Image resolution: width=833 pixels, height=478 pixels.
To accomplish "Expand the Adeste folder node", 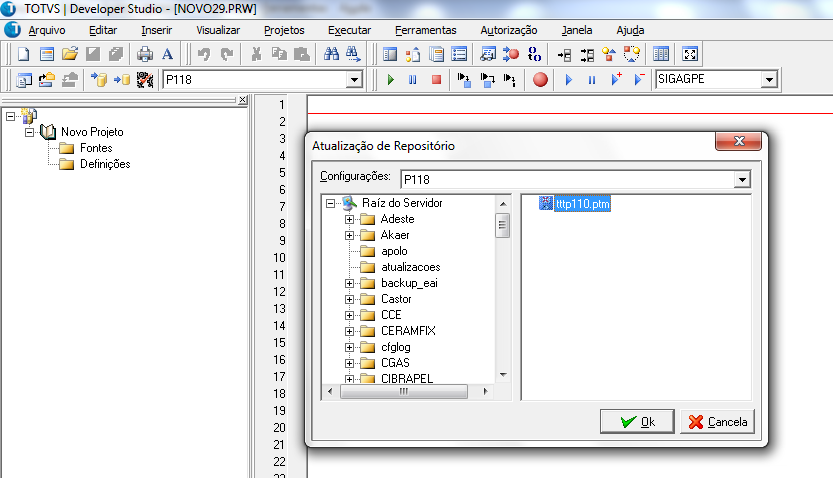I will (349, 219).
